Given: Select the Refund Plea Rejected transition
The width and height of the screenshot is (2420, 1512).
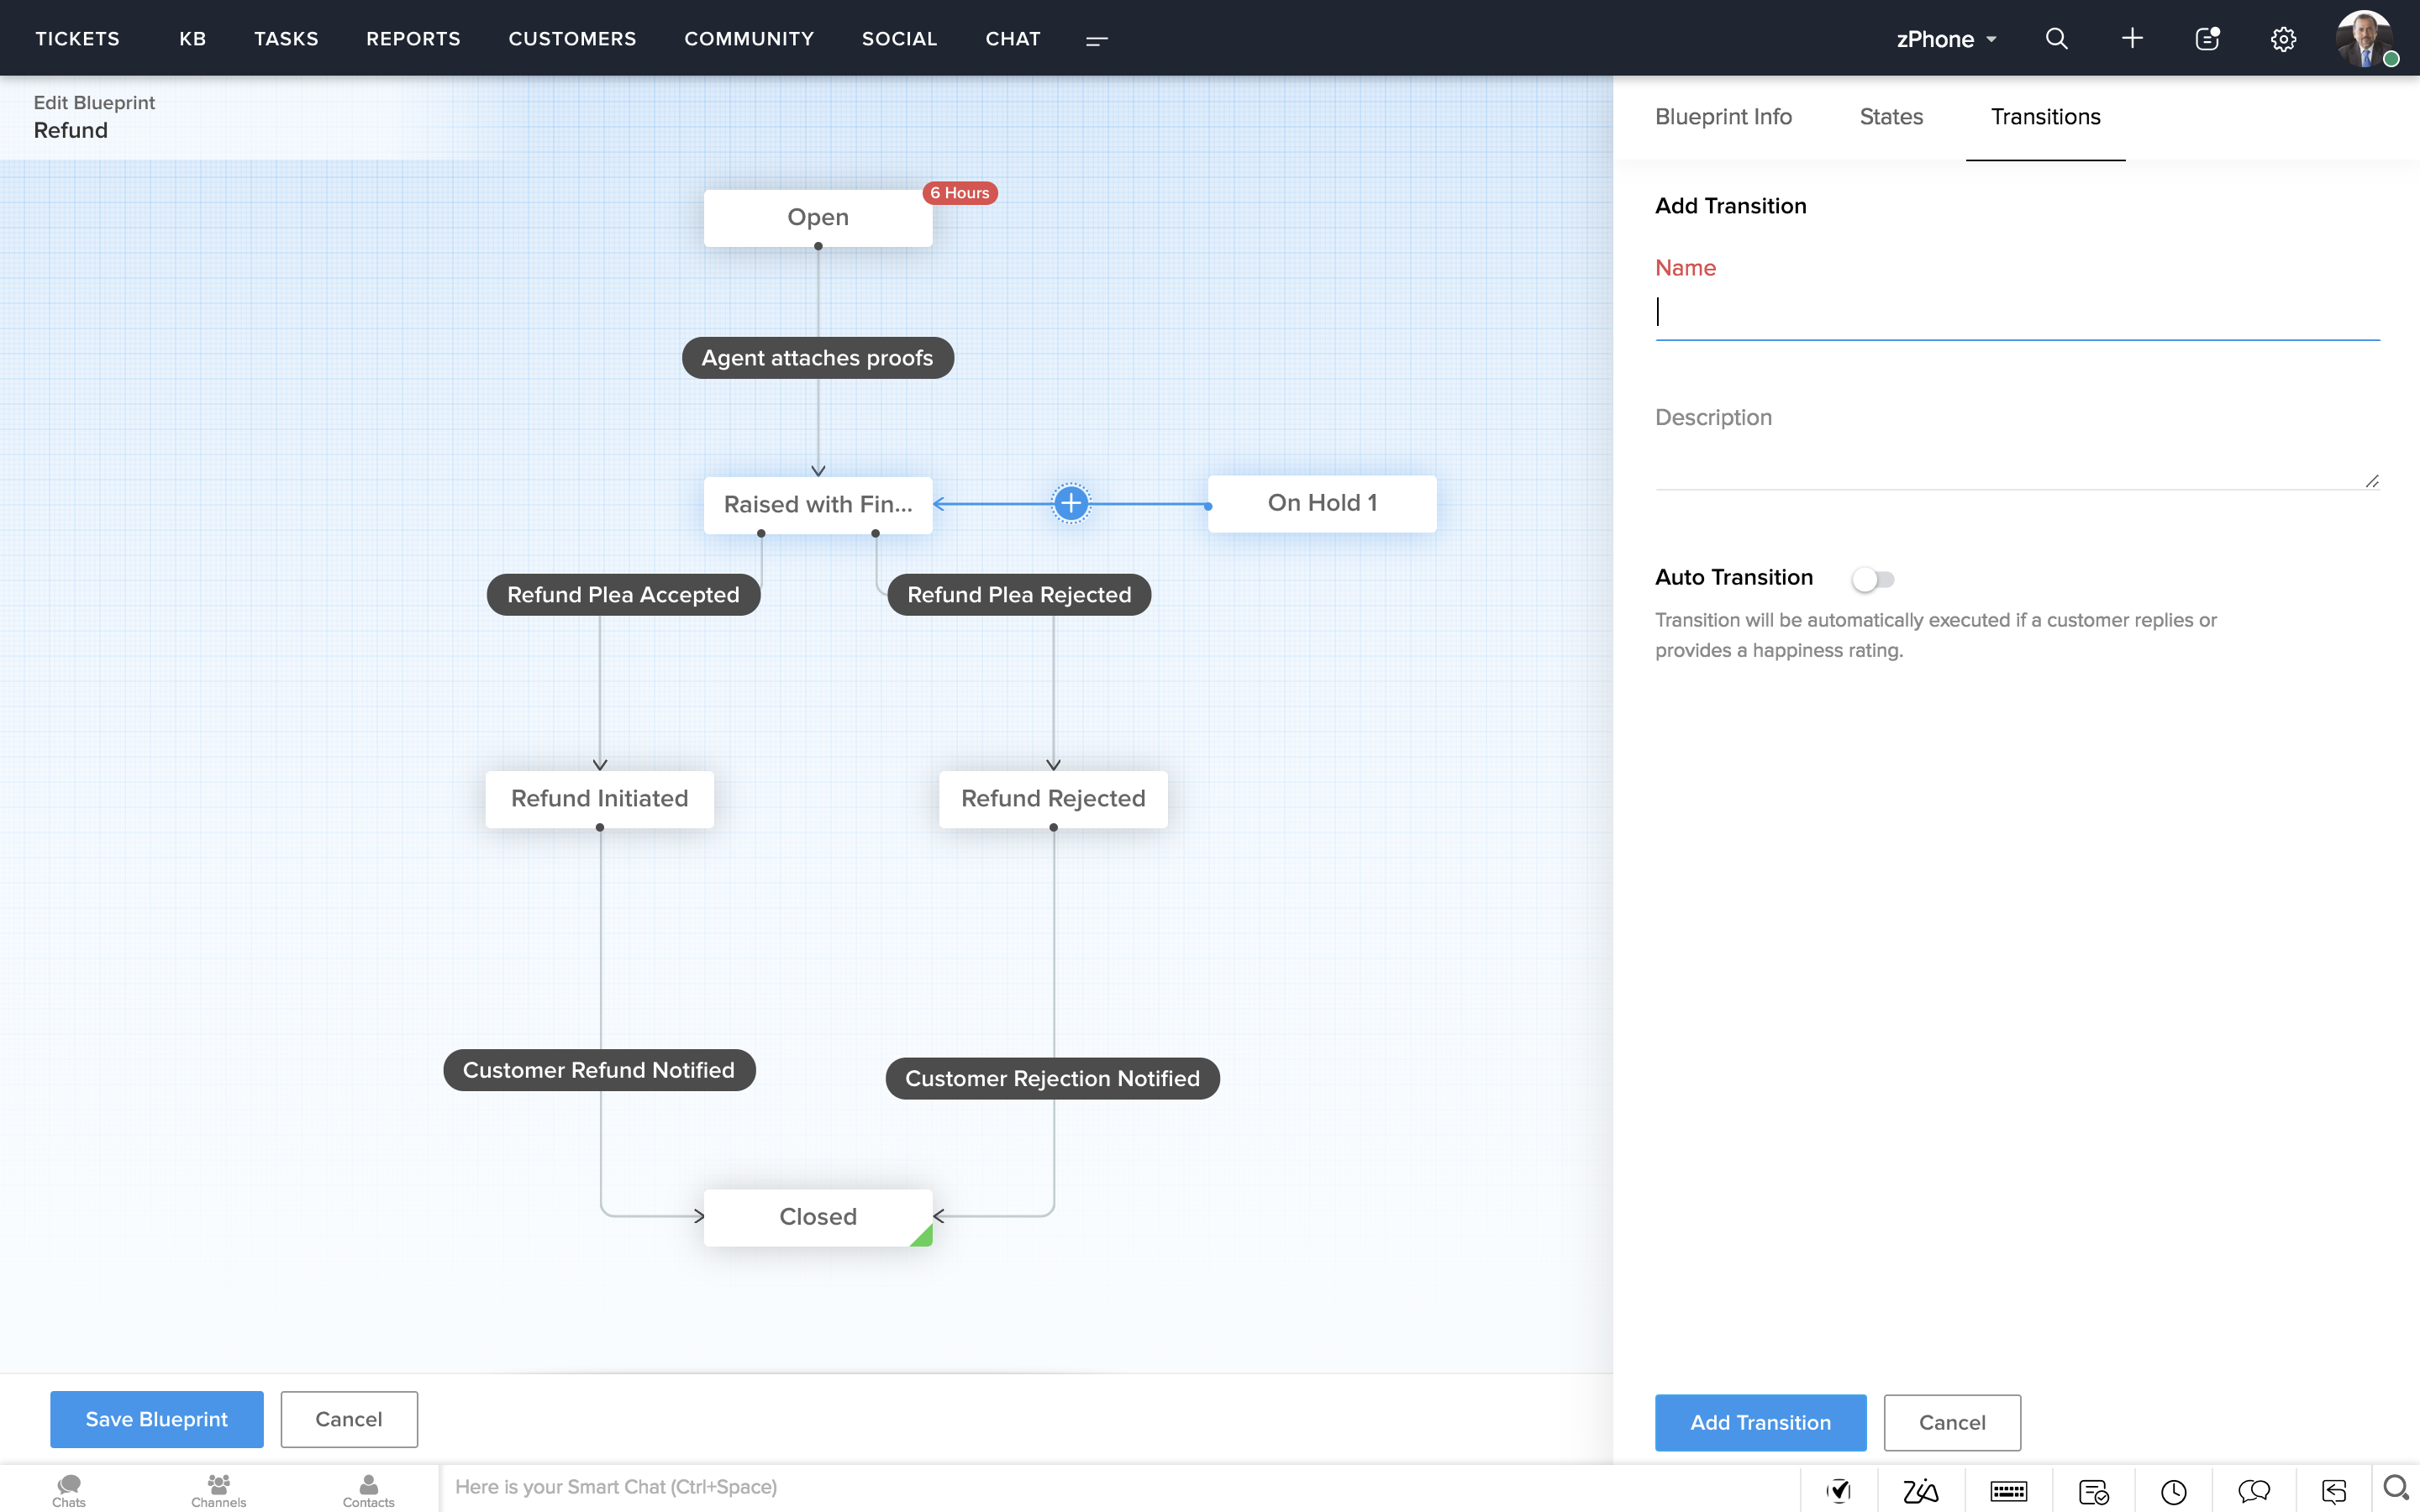Looking at the screenshot, I should coord(1019,595).
